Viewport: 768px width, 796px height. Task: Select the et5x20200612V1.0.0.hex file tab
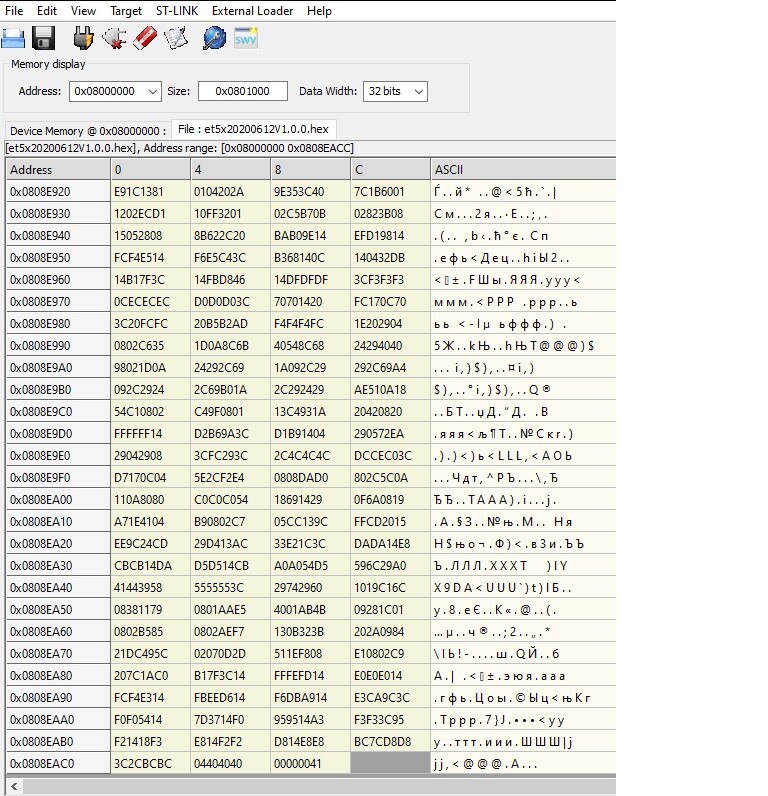coord(253,129)
